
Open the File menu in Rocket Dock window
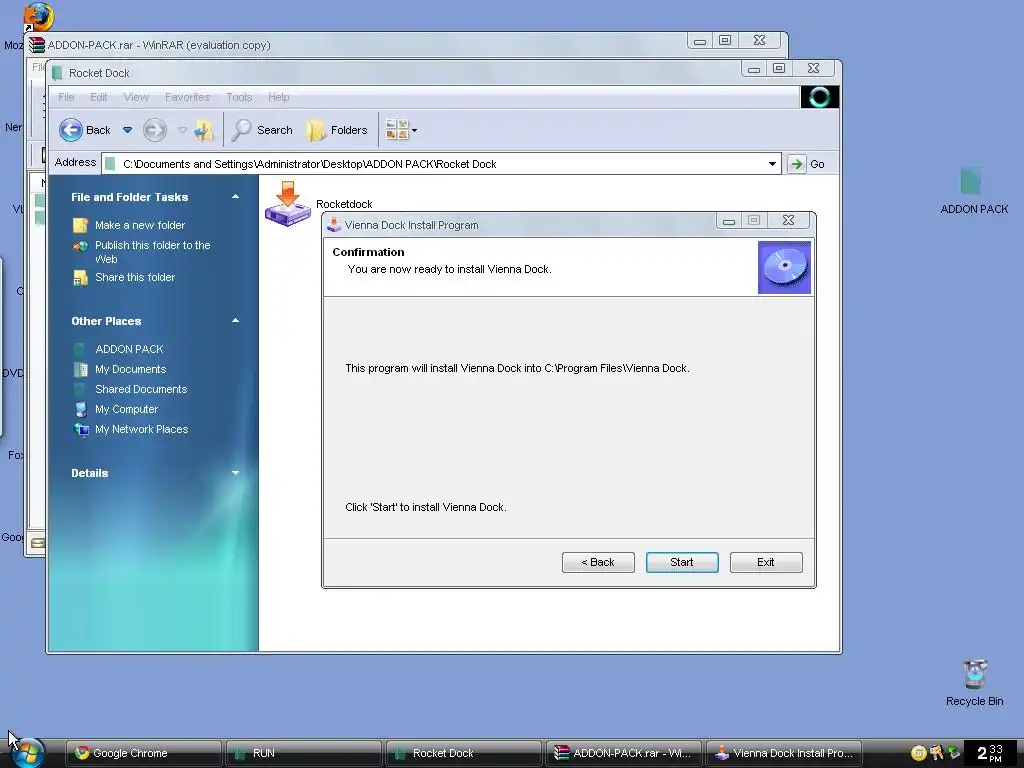(66, 97)
